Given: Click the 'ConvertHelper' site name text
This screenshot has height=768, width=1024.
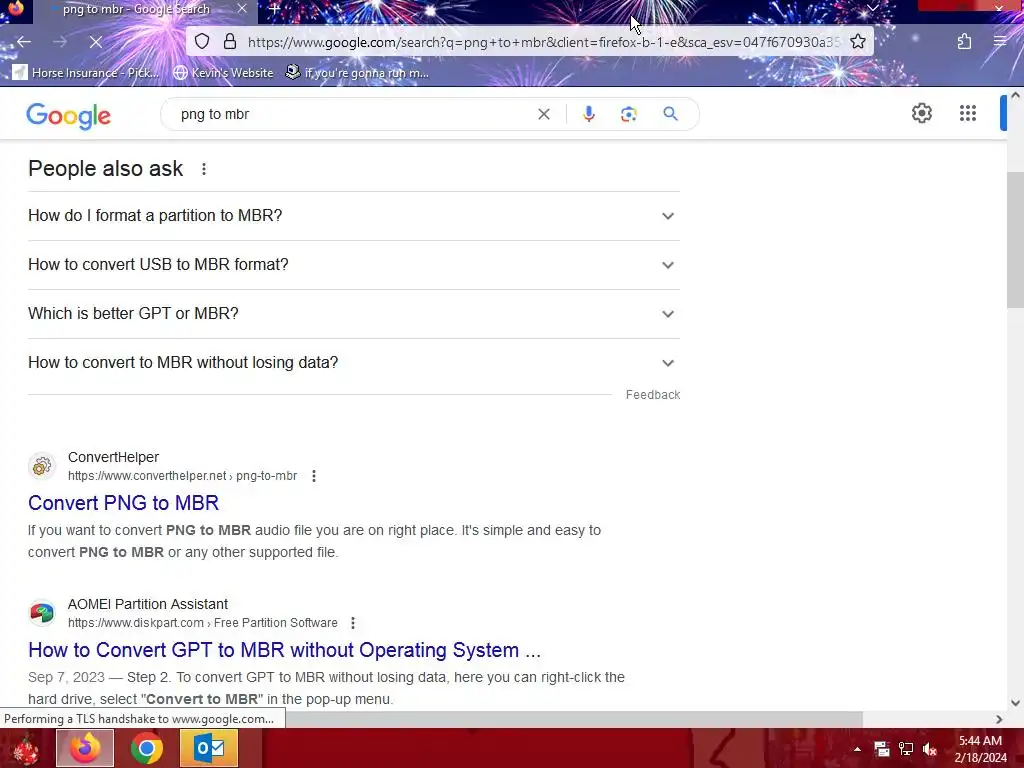Looking at the screenshot, I should pos(114,457).
